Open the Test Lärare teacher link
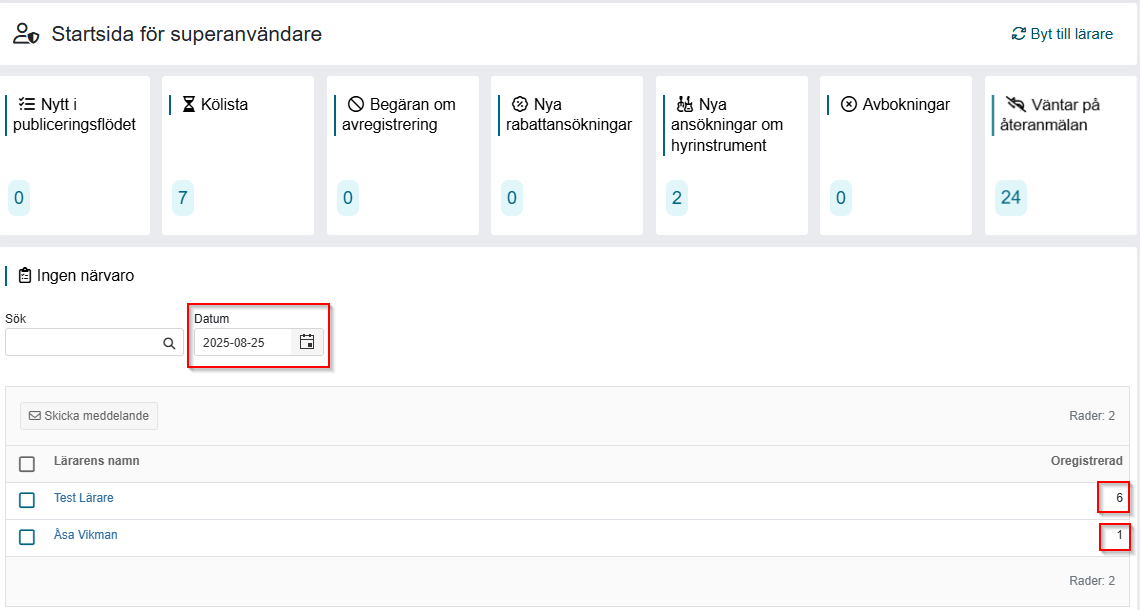This screenshot has height=610, width=1140. coord(84,498)
